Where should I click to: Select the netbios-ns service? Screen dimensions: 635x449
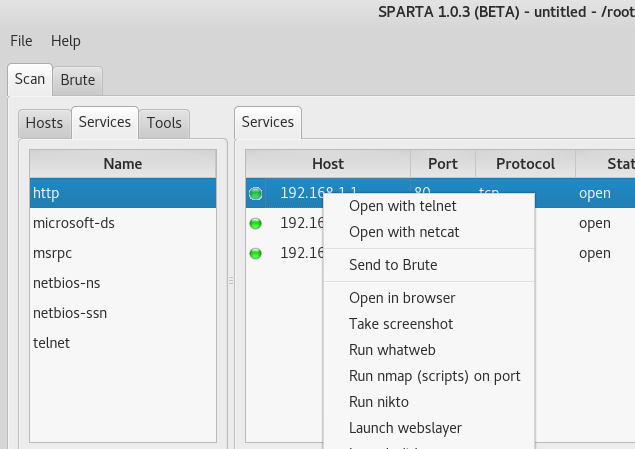click(x=123, y=283)
